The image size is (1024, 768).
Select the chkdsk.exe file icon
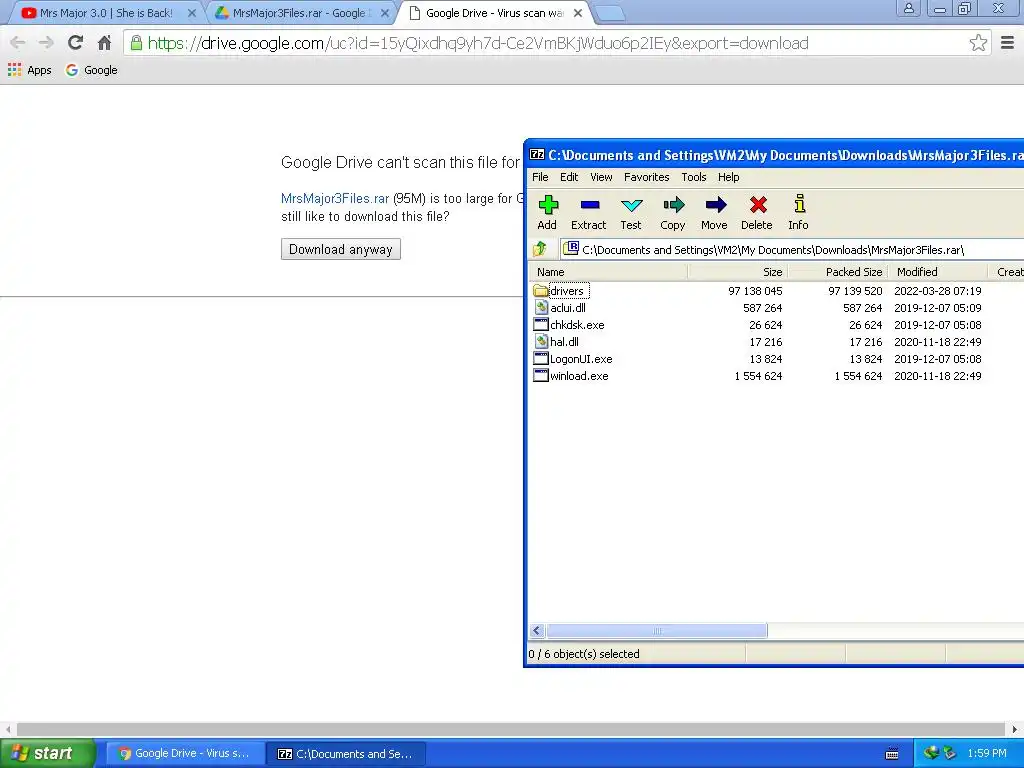pyautogui.click(x=541, y=325)
